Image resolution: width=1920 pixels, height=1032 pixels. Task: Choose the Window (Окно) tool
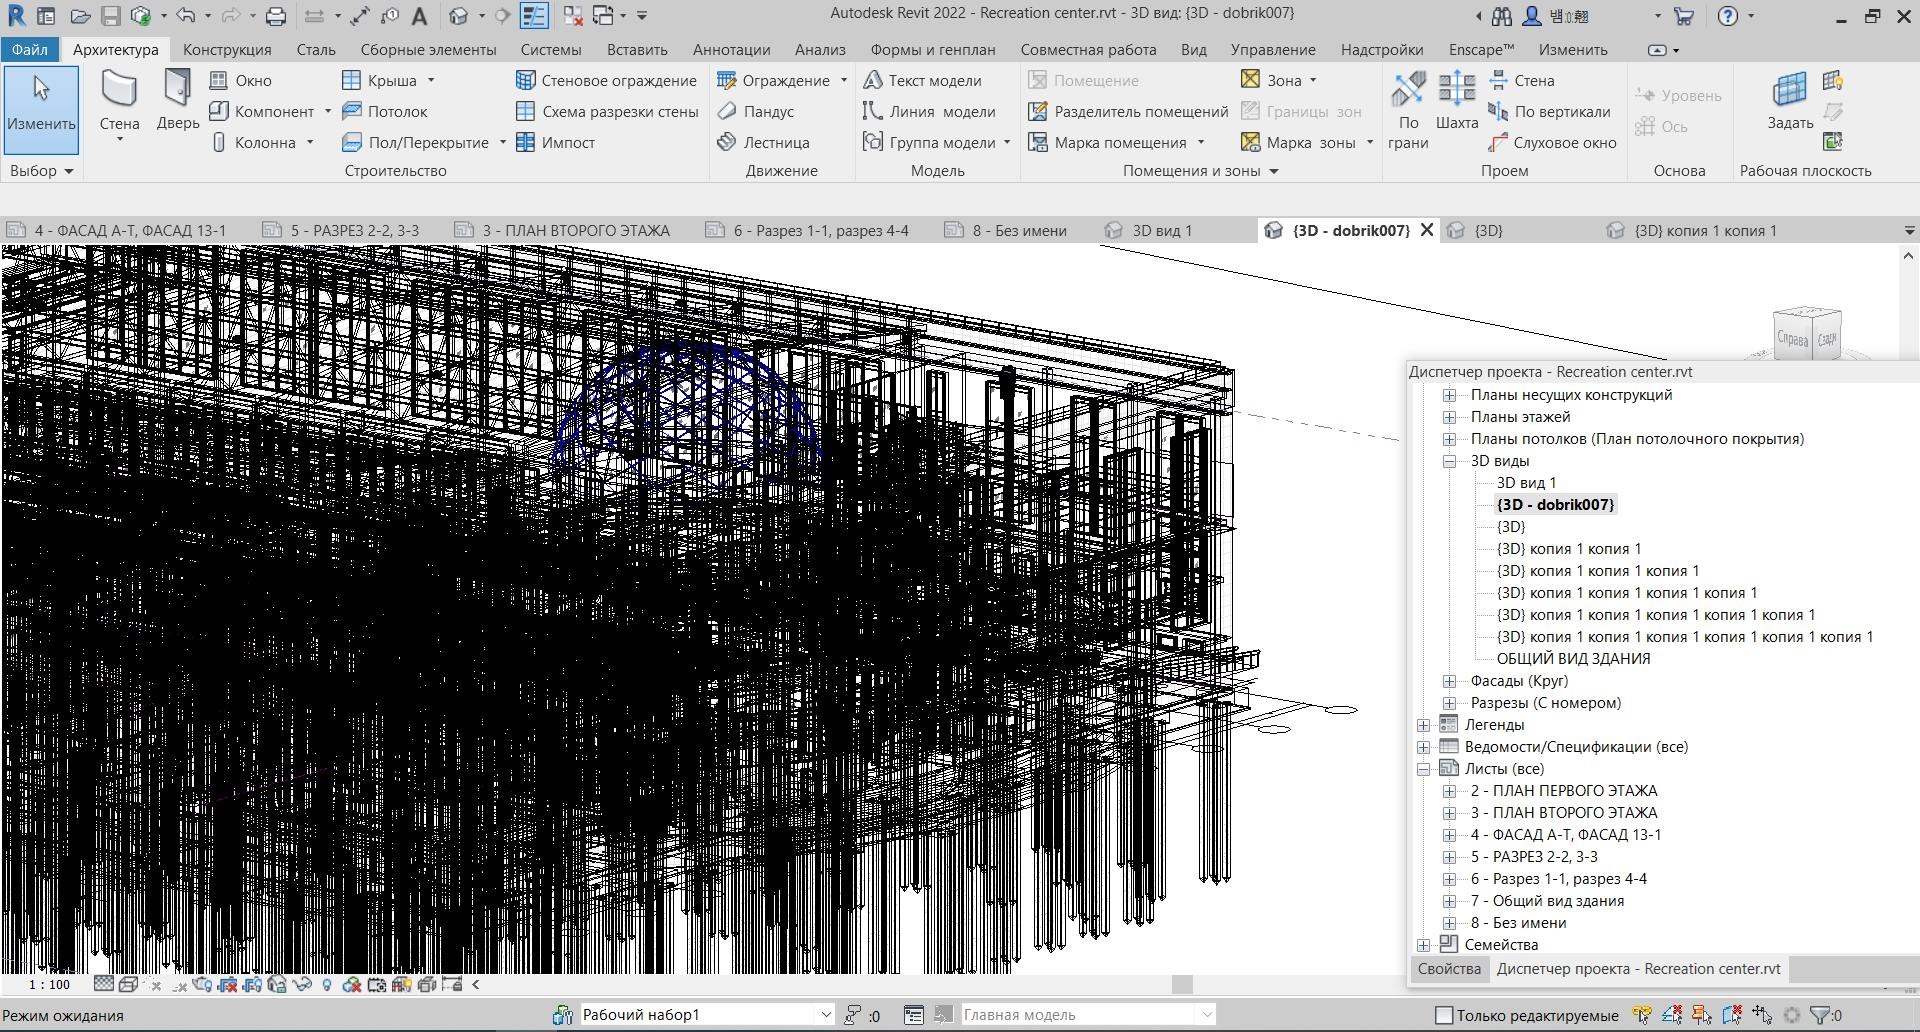241,80
